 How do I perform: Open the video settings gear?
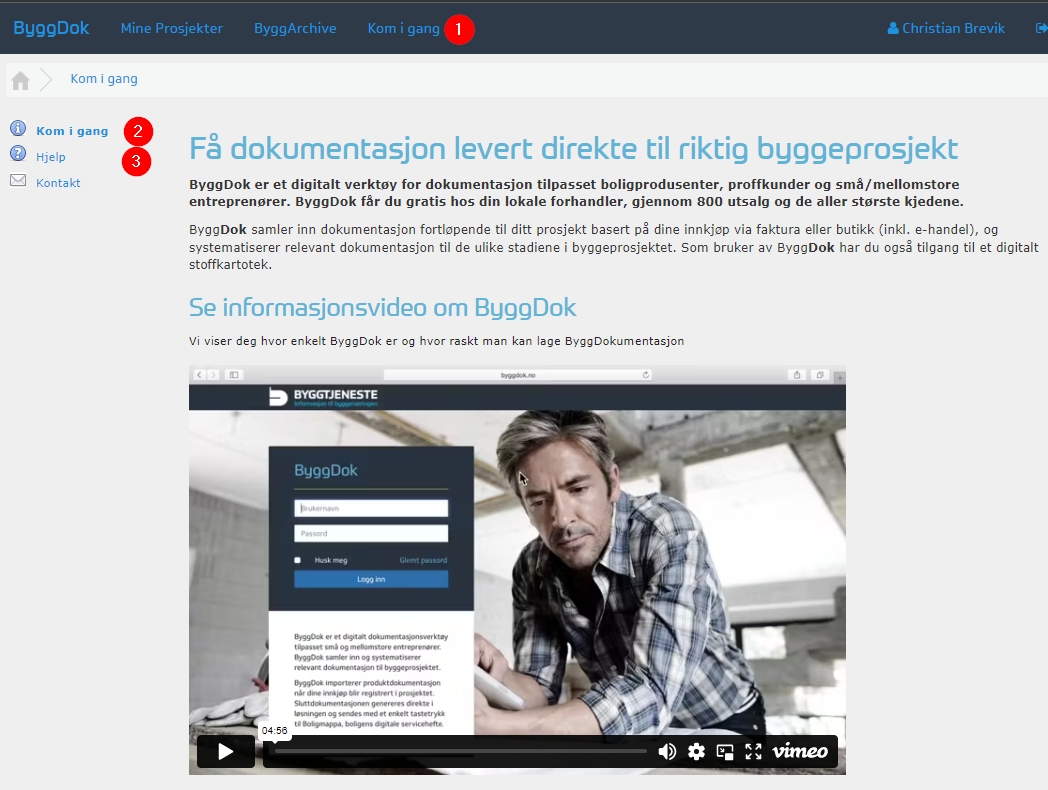click(x=697, y=752)
